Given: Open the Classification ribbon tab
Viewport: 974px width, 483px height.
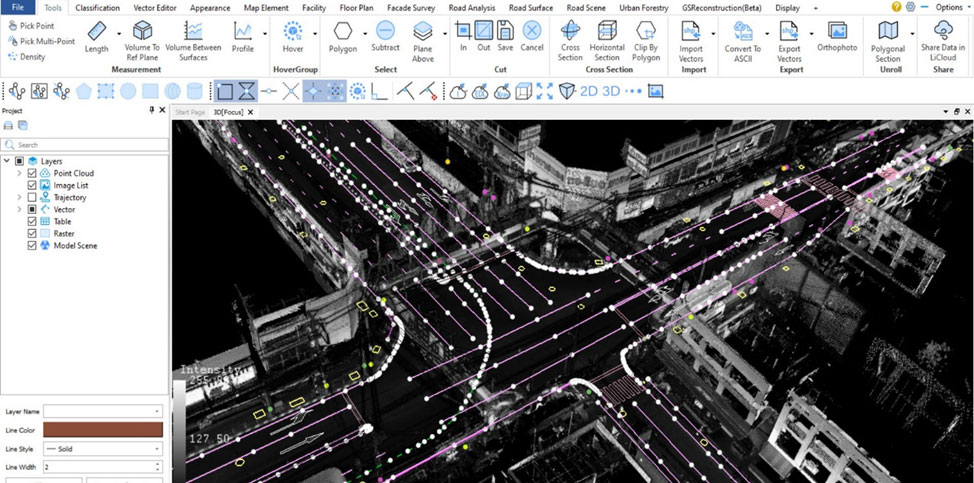Looking at the screenshot, I should click(97, 7).
